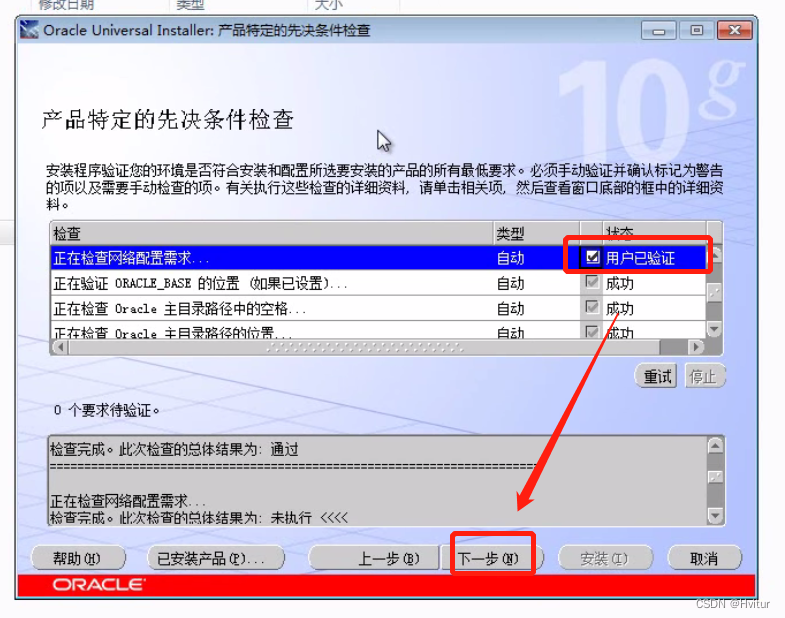Click 成功 status in ORACLE_BASE row
Screen dimensions: 785x618
620,283
